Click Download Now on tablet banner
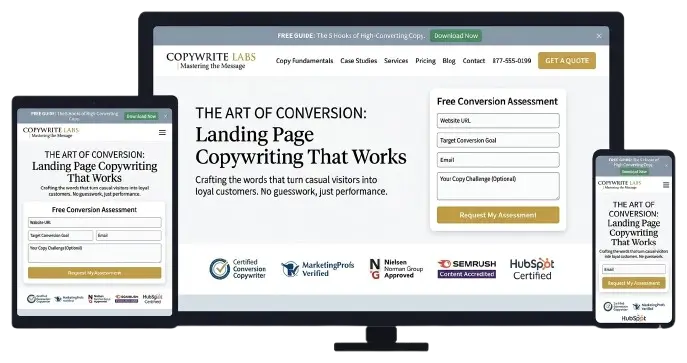 [141, 116]
